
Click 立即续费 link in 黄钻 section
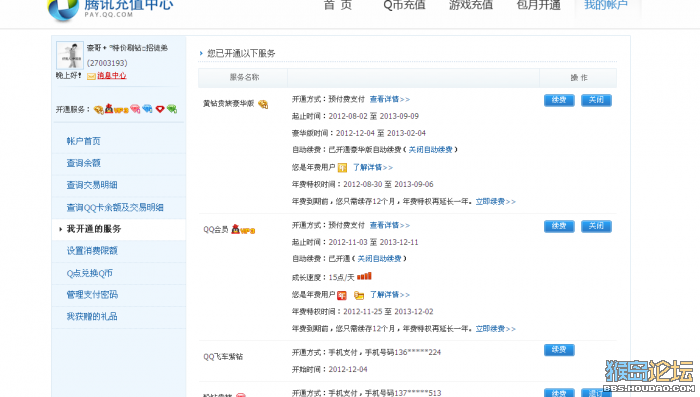pyautogui.click(x=495, y=201)
